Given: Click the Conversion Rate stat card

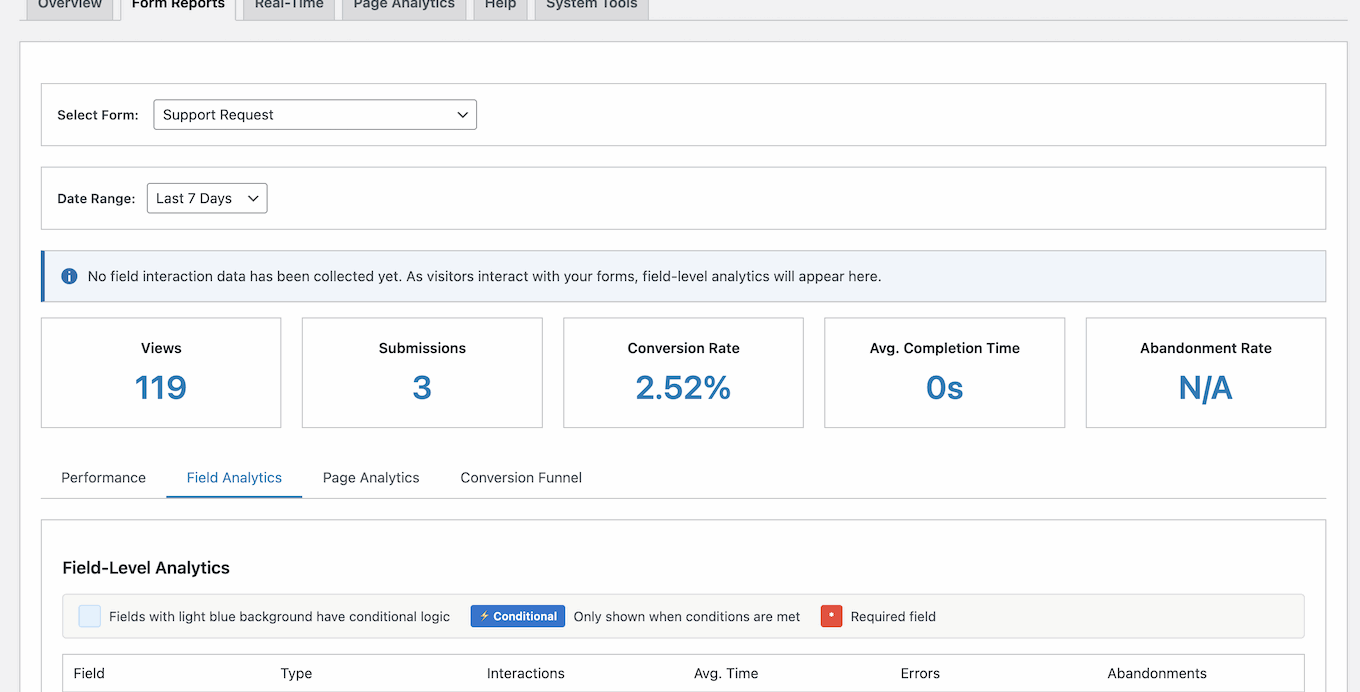Looking at the screenshot, I should pyautogui.click(x=683, y=373).
